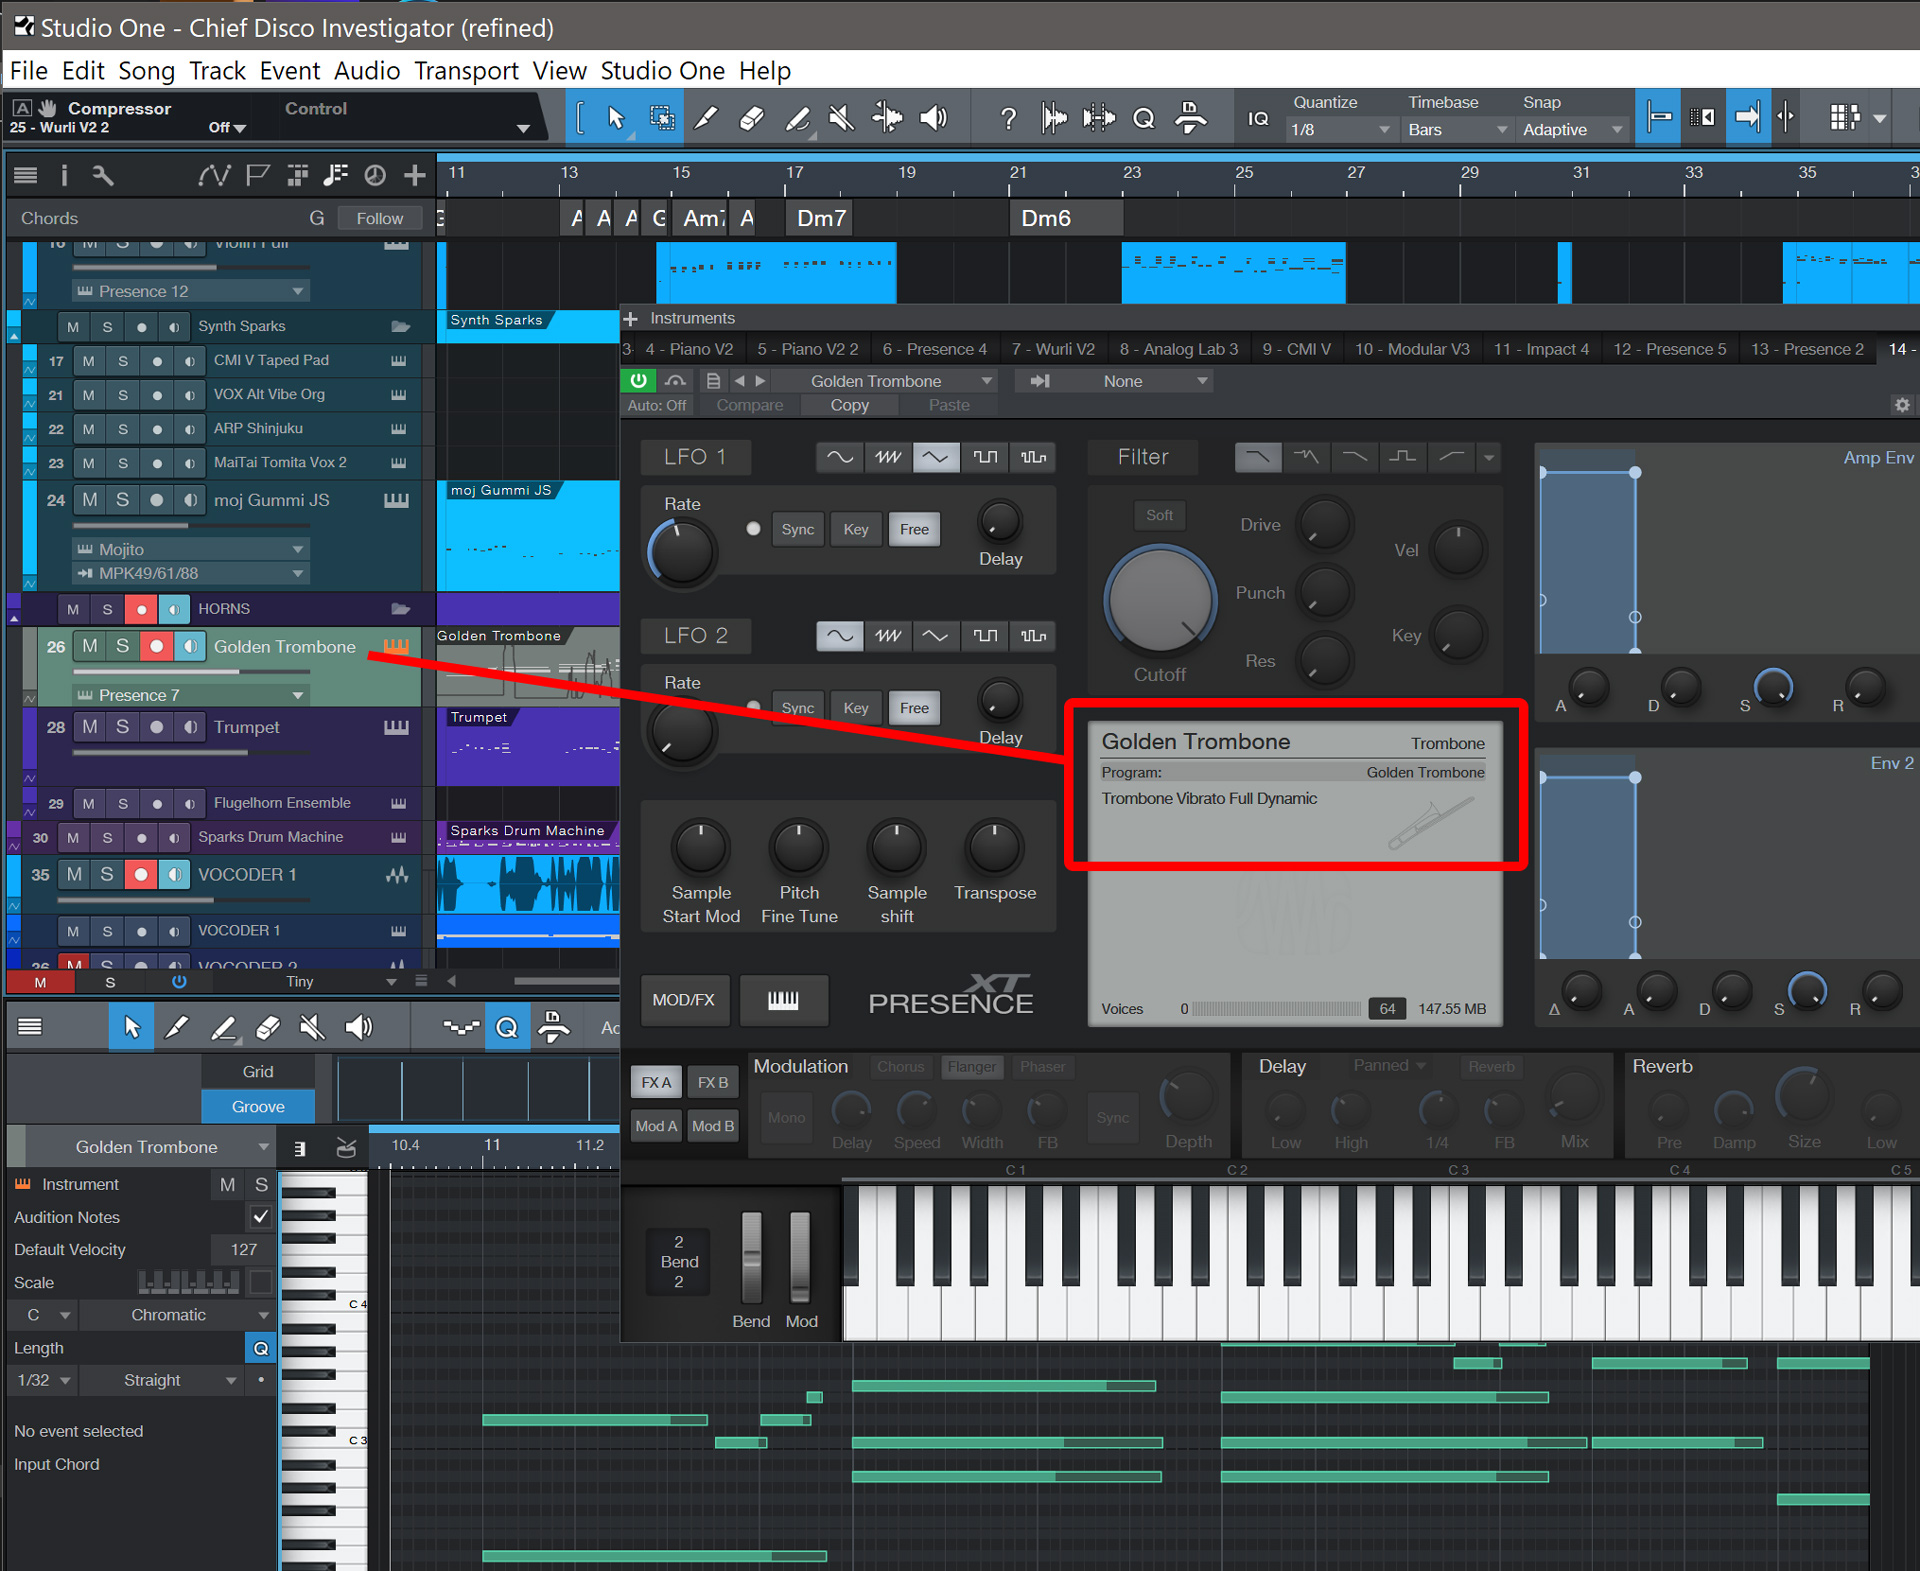This screenshot has height=1571, width=1920.
Task: Select the Groove button in editor
Action: pos(258,1106)
